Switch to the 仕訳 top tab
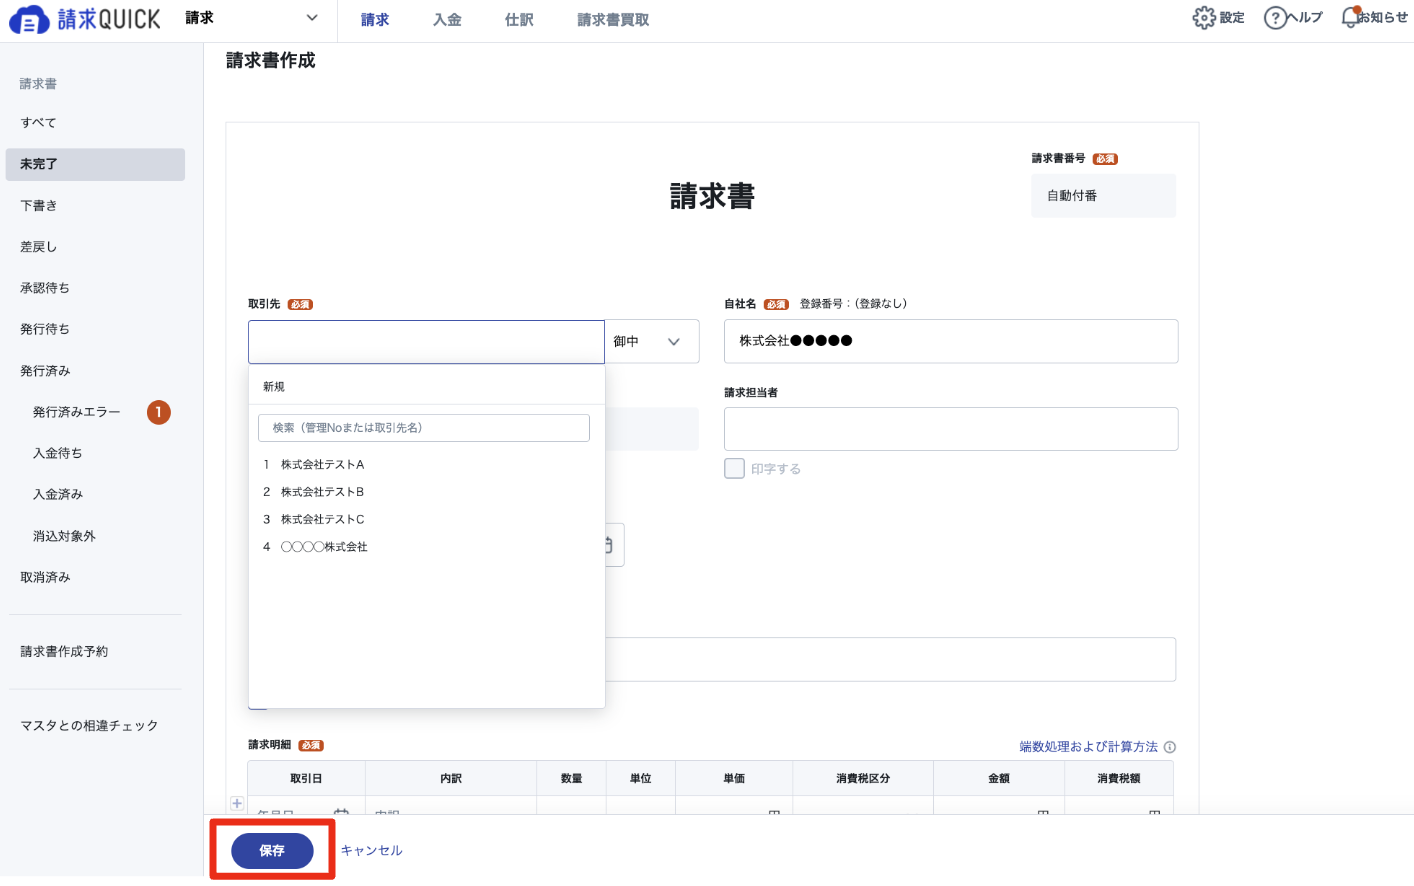 [519, 20]
